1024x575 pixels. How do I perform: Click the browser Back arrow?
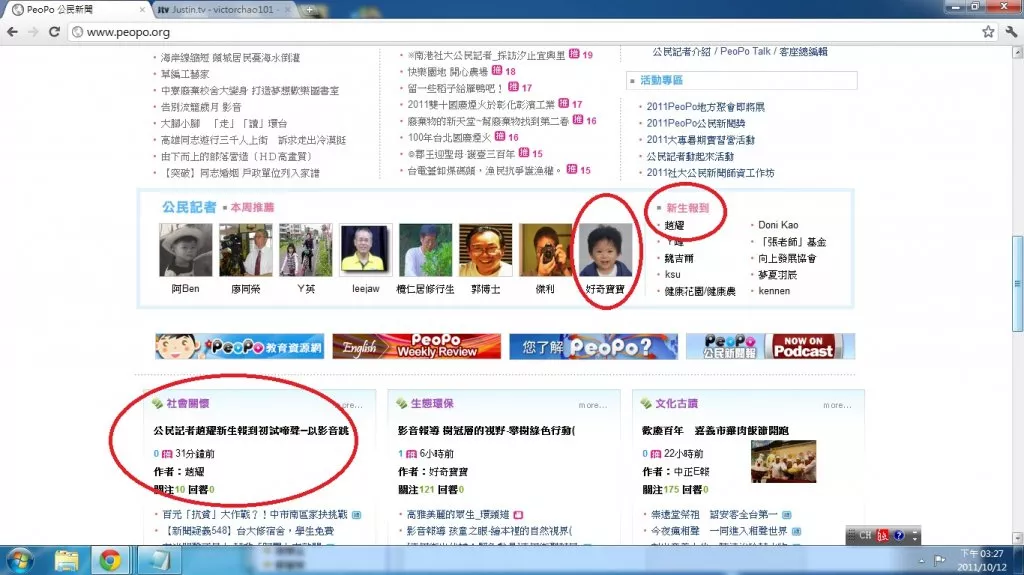tap(12, 31)
